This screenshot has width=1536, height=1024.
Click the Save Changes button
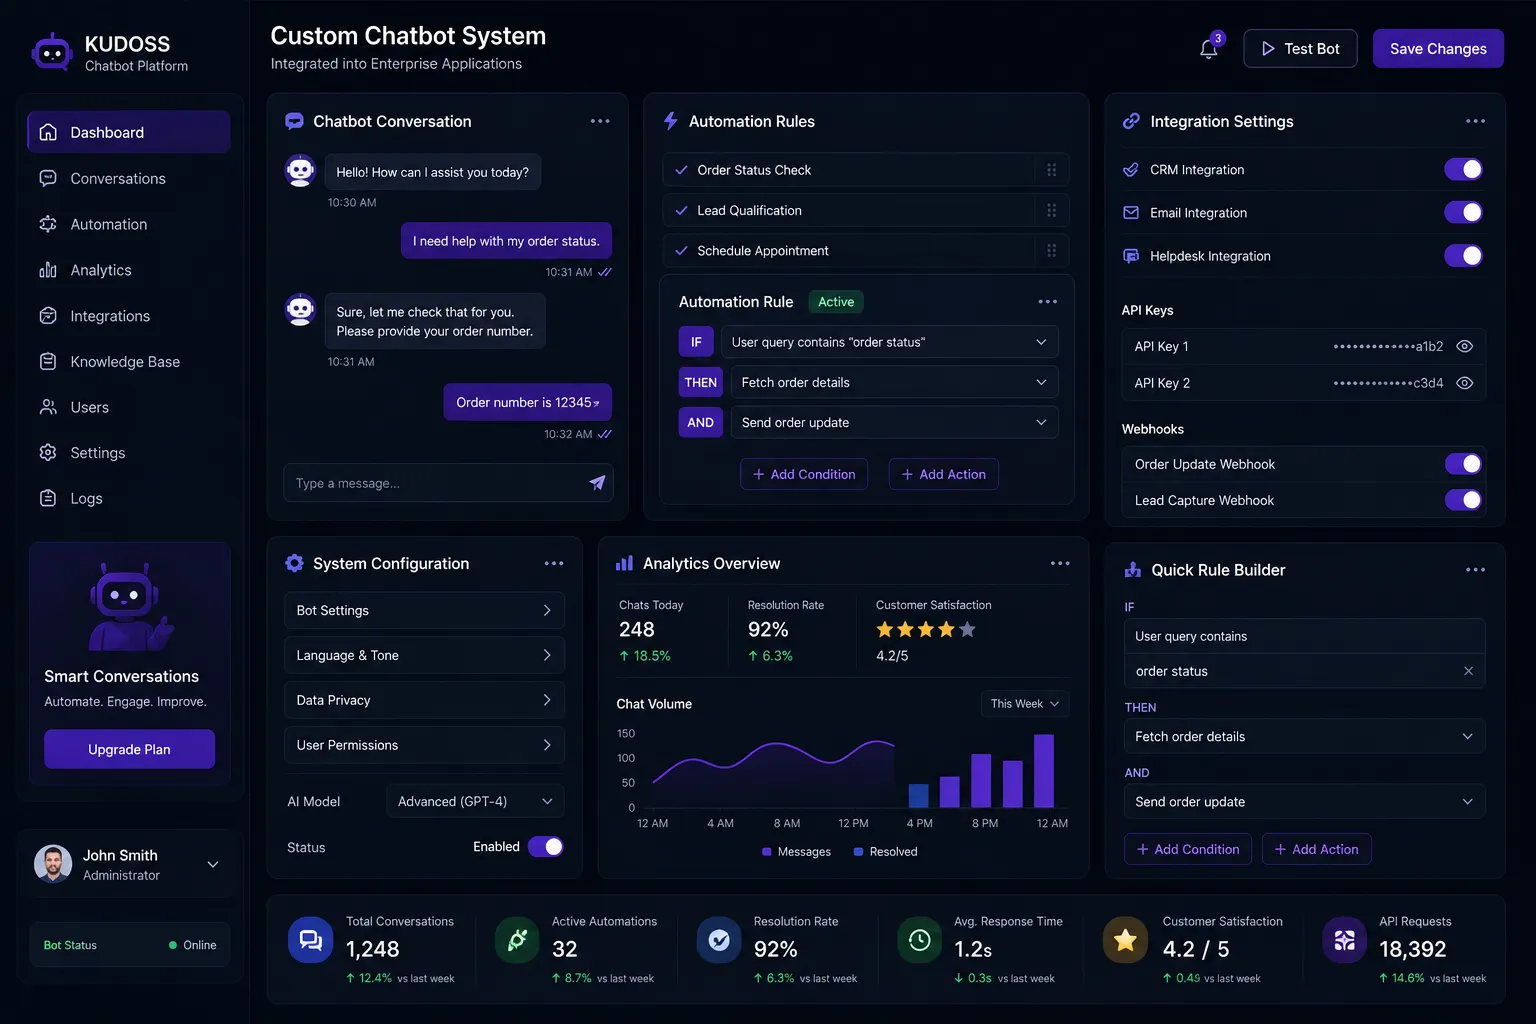pyautogui.click(x=1438, y=49)
